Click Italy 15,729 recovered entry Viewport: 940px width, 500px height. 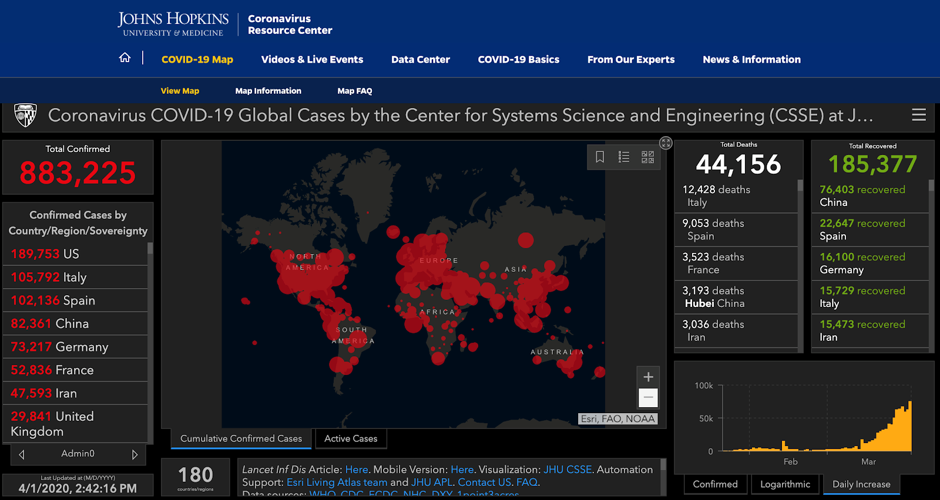pos(870,297)
